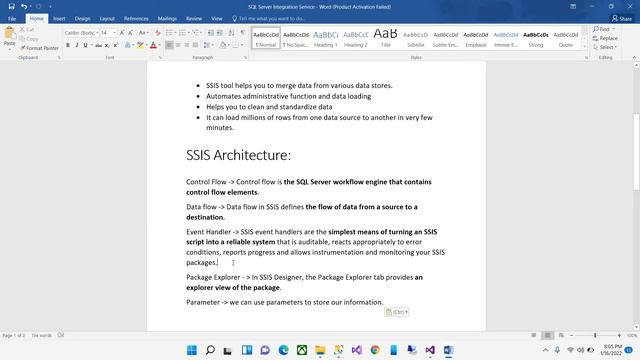Increase font size with Grow Font
Viewport: 640px width, 360px height.
pos(122,33)
